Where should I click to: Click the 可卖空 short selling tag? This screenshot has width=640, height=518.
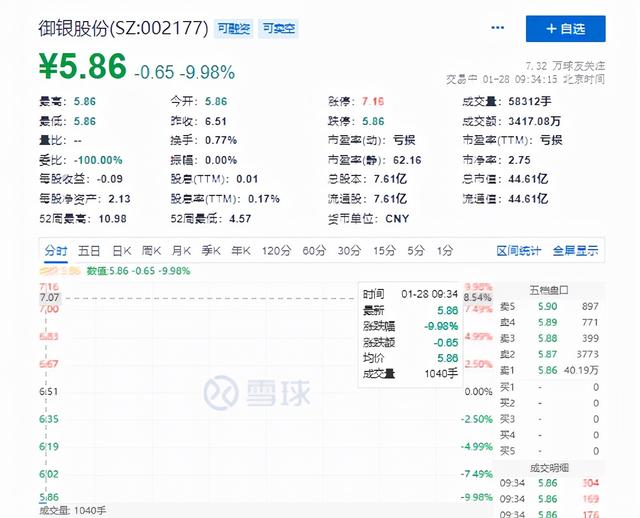[278, 29]
